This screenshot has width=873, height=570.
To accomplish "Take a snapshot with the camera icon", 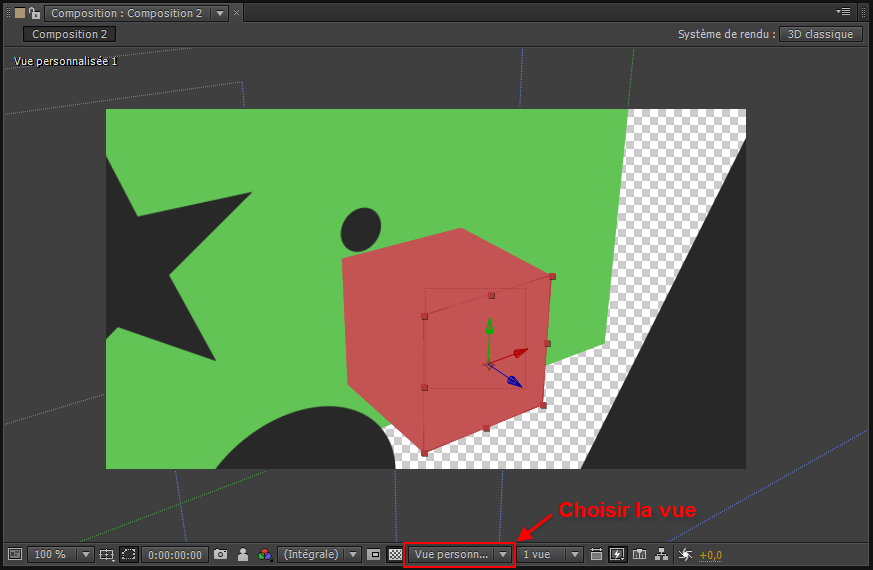I will [x=220, y=554].
